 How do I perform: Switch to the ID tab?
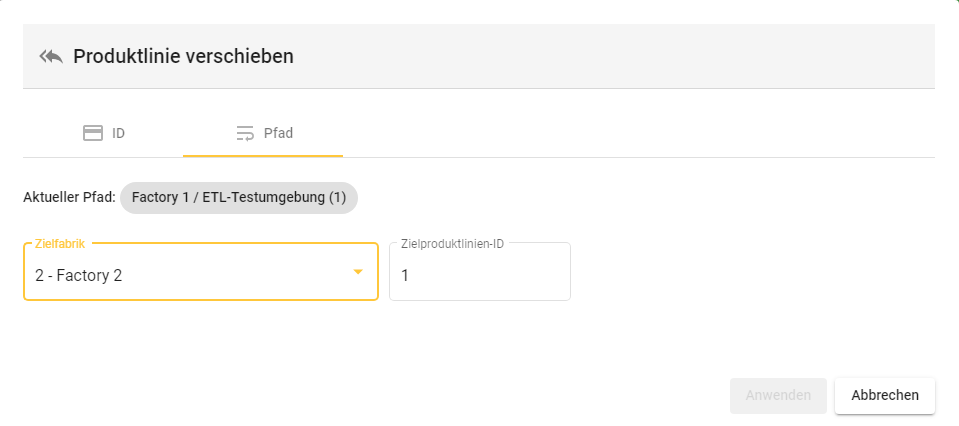103,133
